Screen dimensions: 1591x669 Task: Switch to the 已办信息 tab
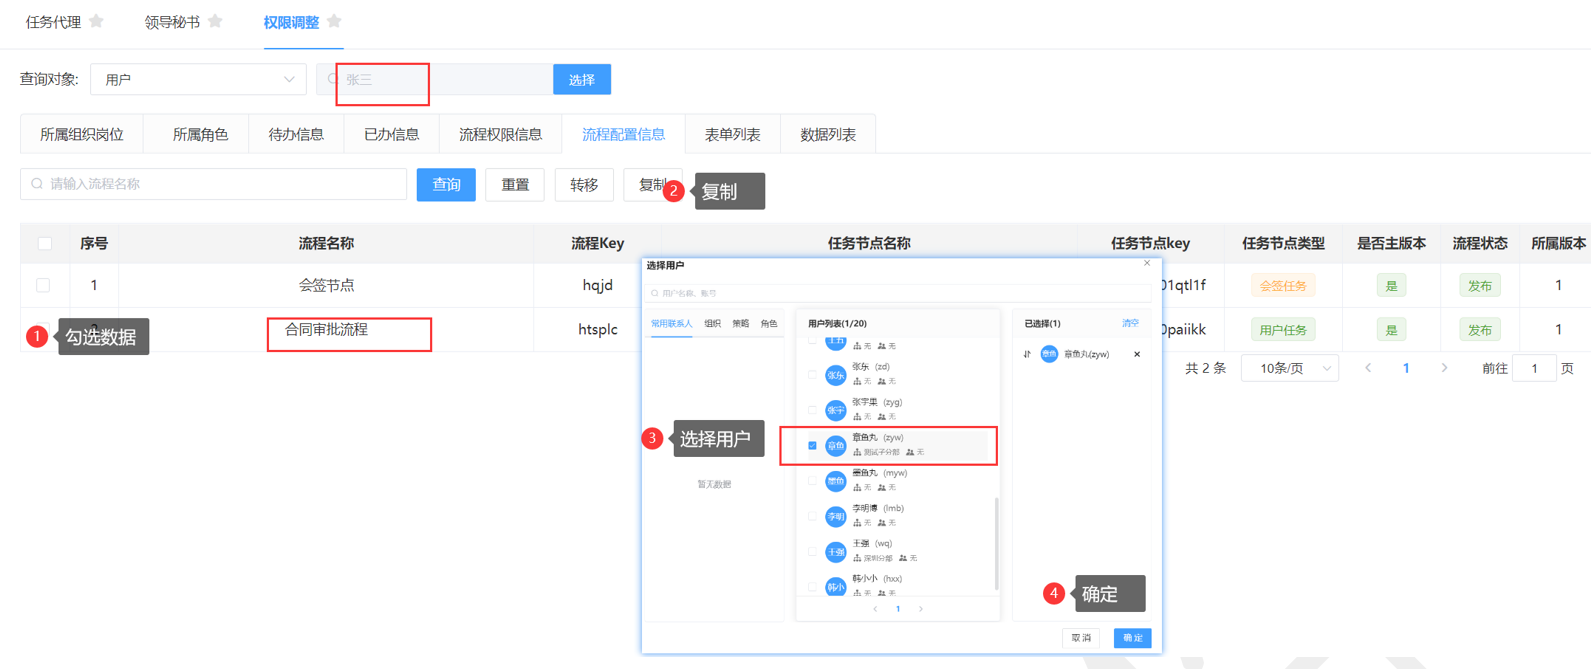point(392,134)
